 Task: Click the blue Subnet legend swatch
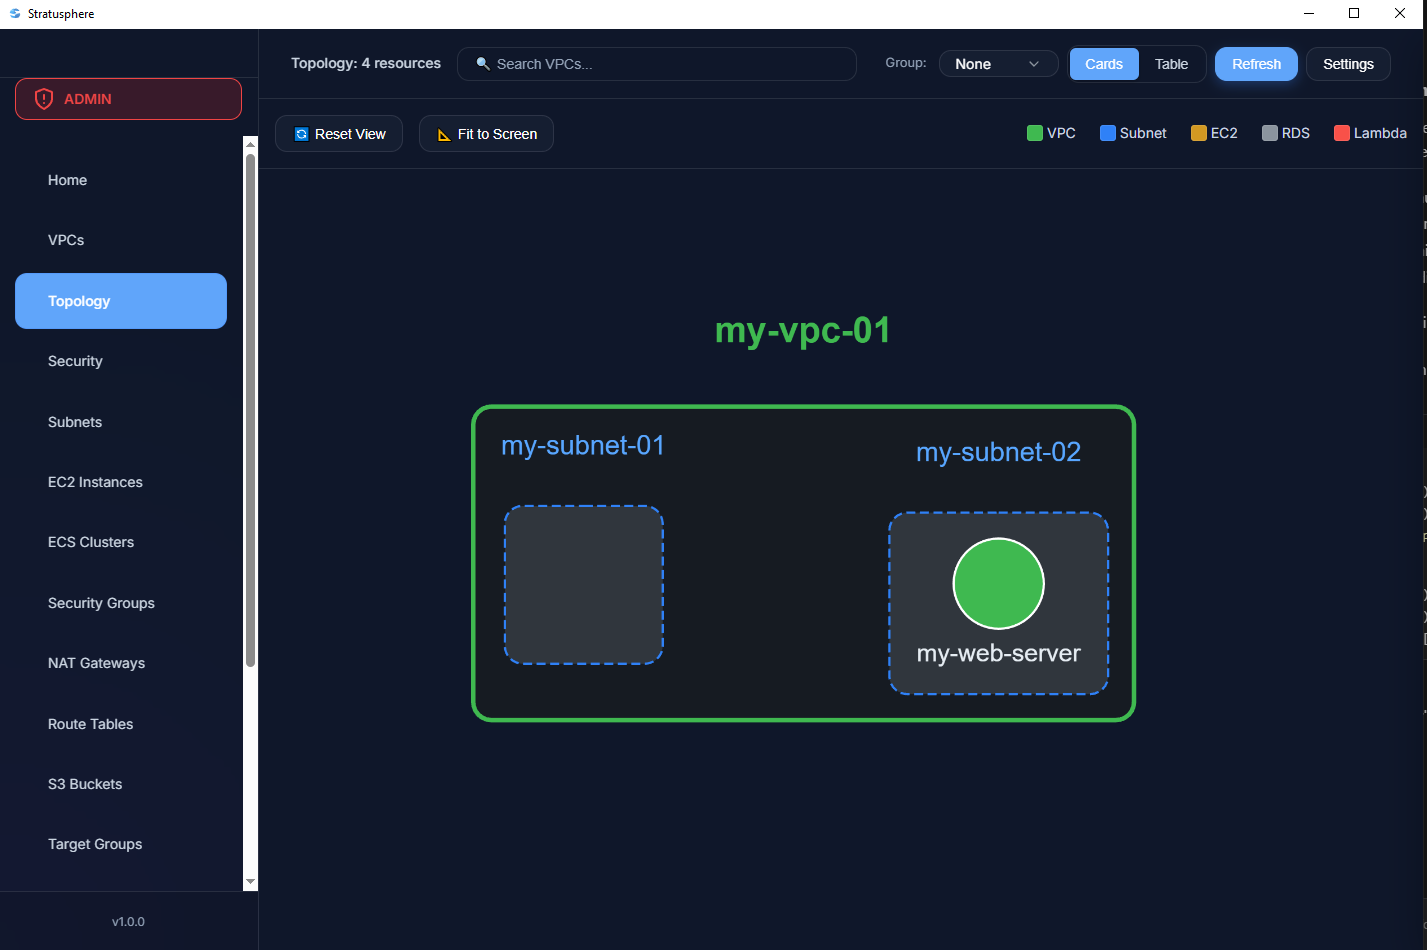tap(1107, 133)
